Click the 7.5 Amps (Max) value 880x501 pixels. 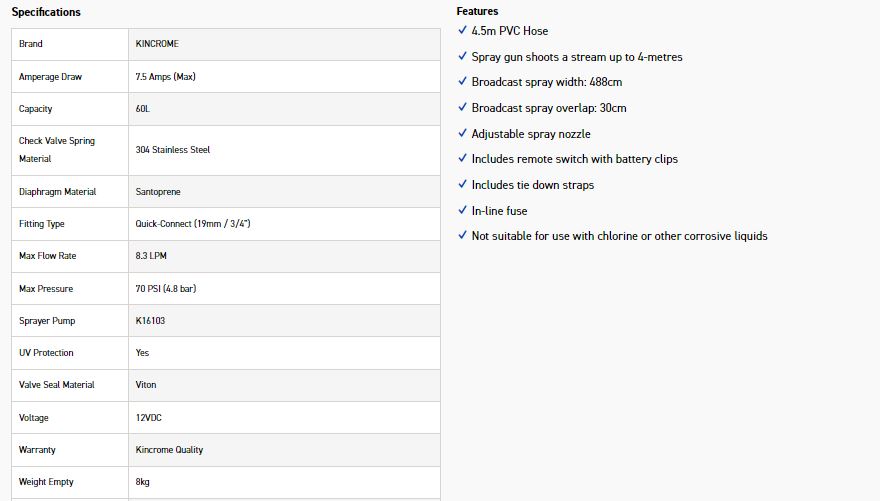165,77
